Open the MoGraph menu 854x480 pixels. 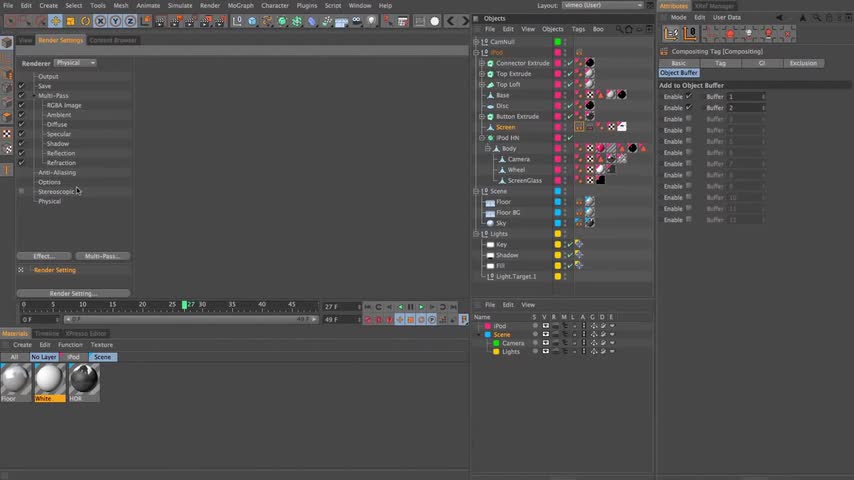pyautogui.click(x=240, y=5)
